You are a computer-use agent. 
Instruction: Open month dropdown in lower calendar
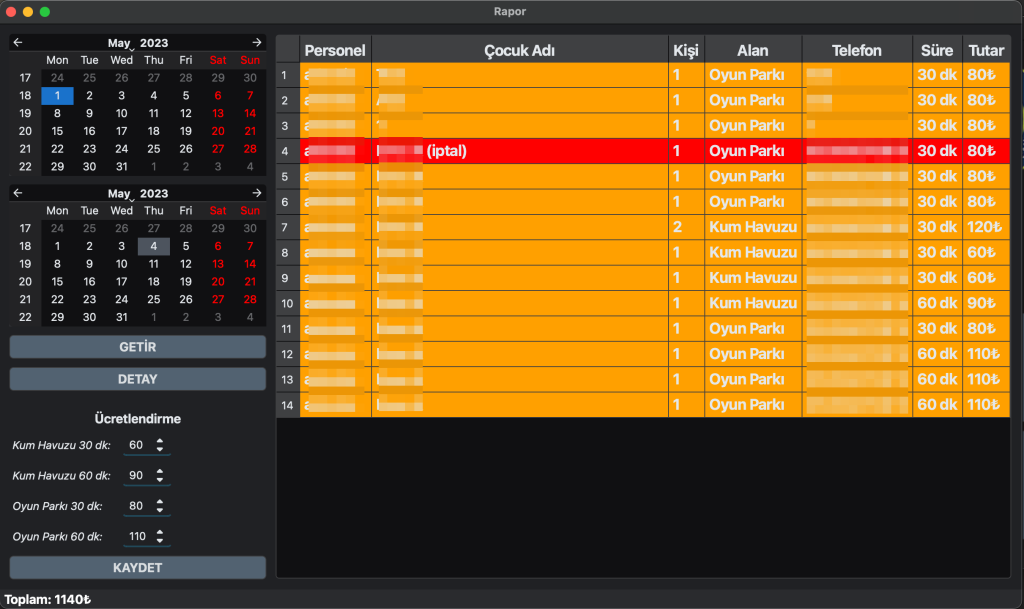point(120,194)
